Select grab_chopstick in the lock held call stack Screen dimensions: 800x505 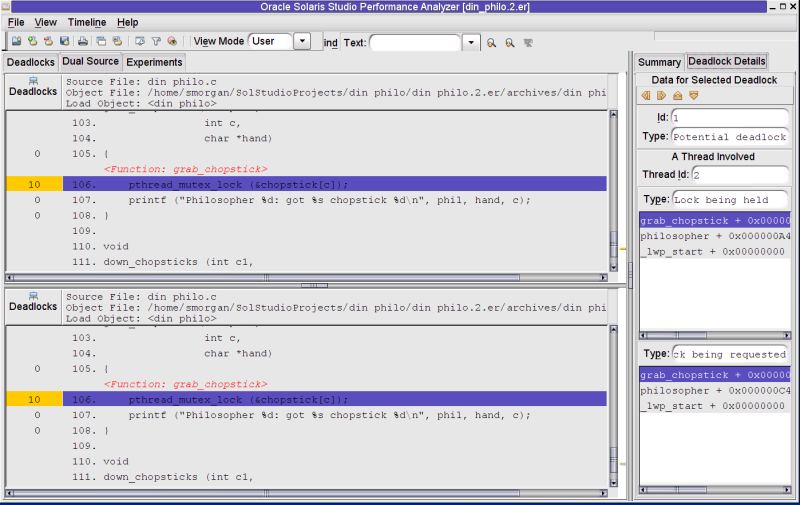[x=715, y=220]
